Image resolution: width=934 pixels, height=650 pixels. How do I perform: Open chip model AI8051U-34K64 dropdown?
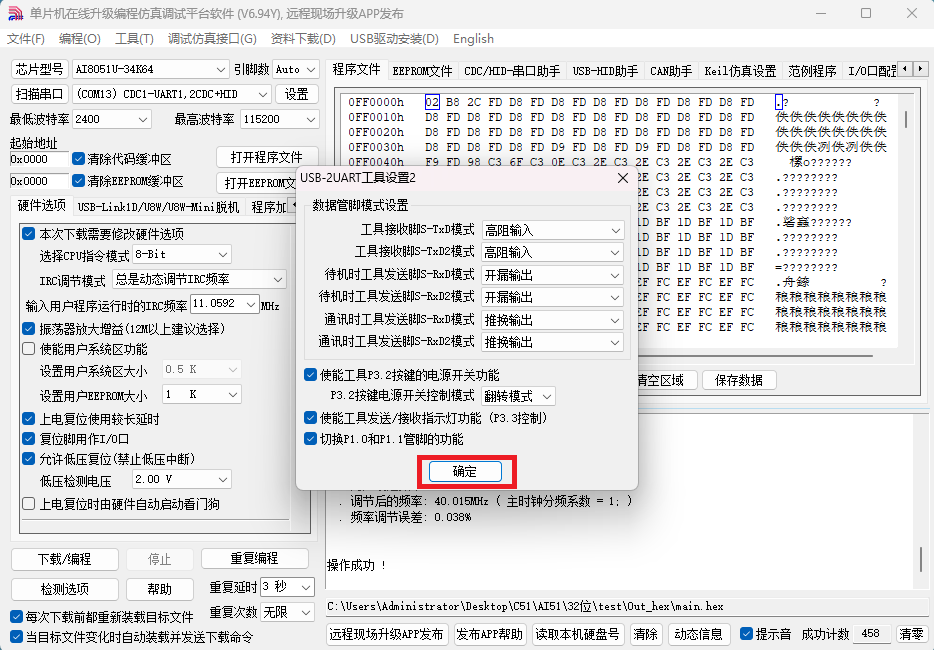point(151,69)
